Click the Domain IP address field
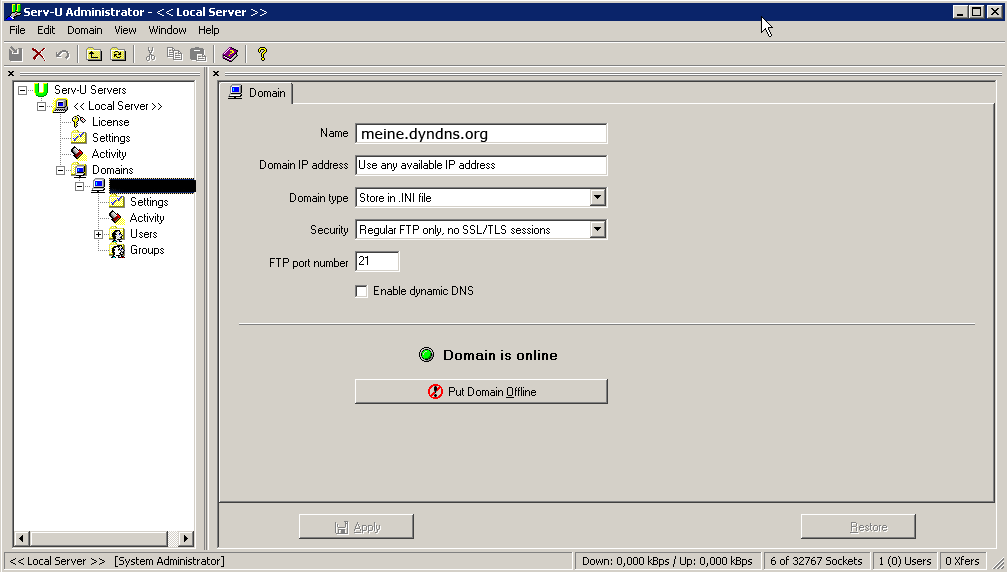This screenshot has width=1007, height=572. pos(481,165)
